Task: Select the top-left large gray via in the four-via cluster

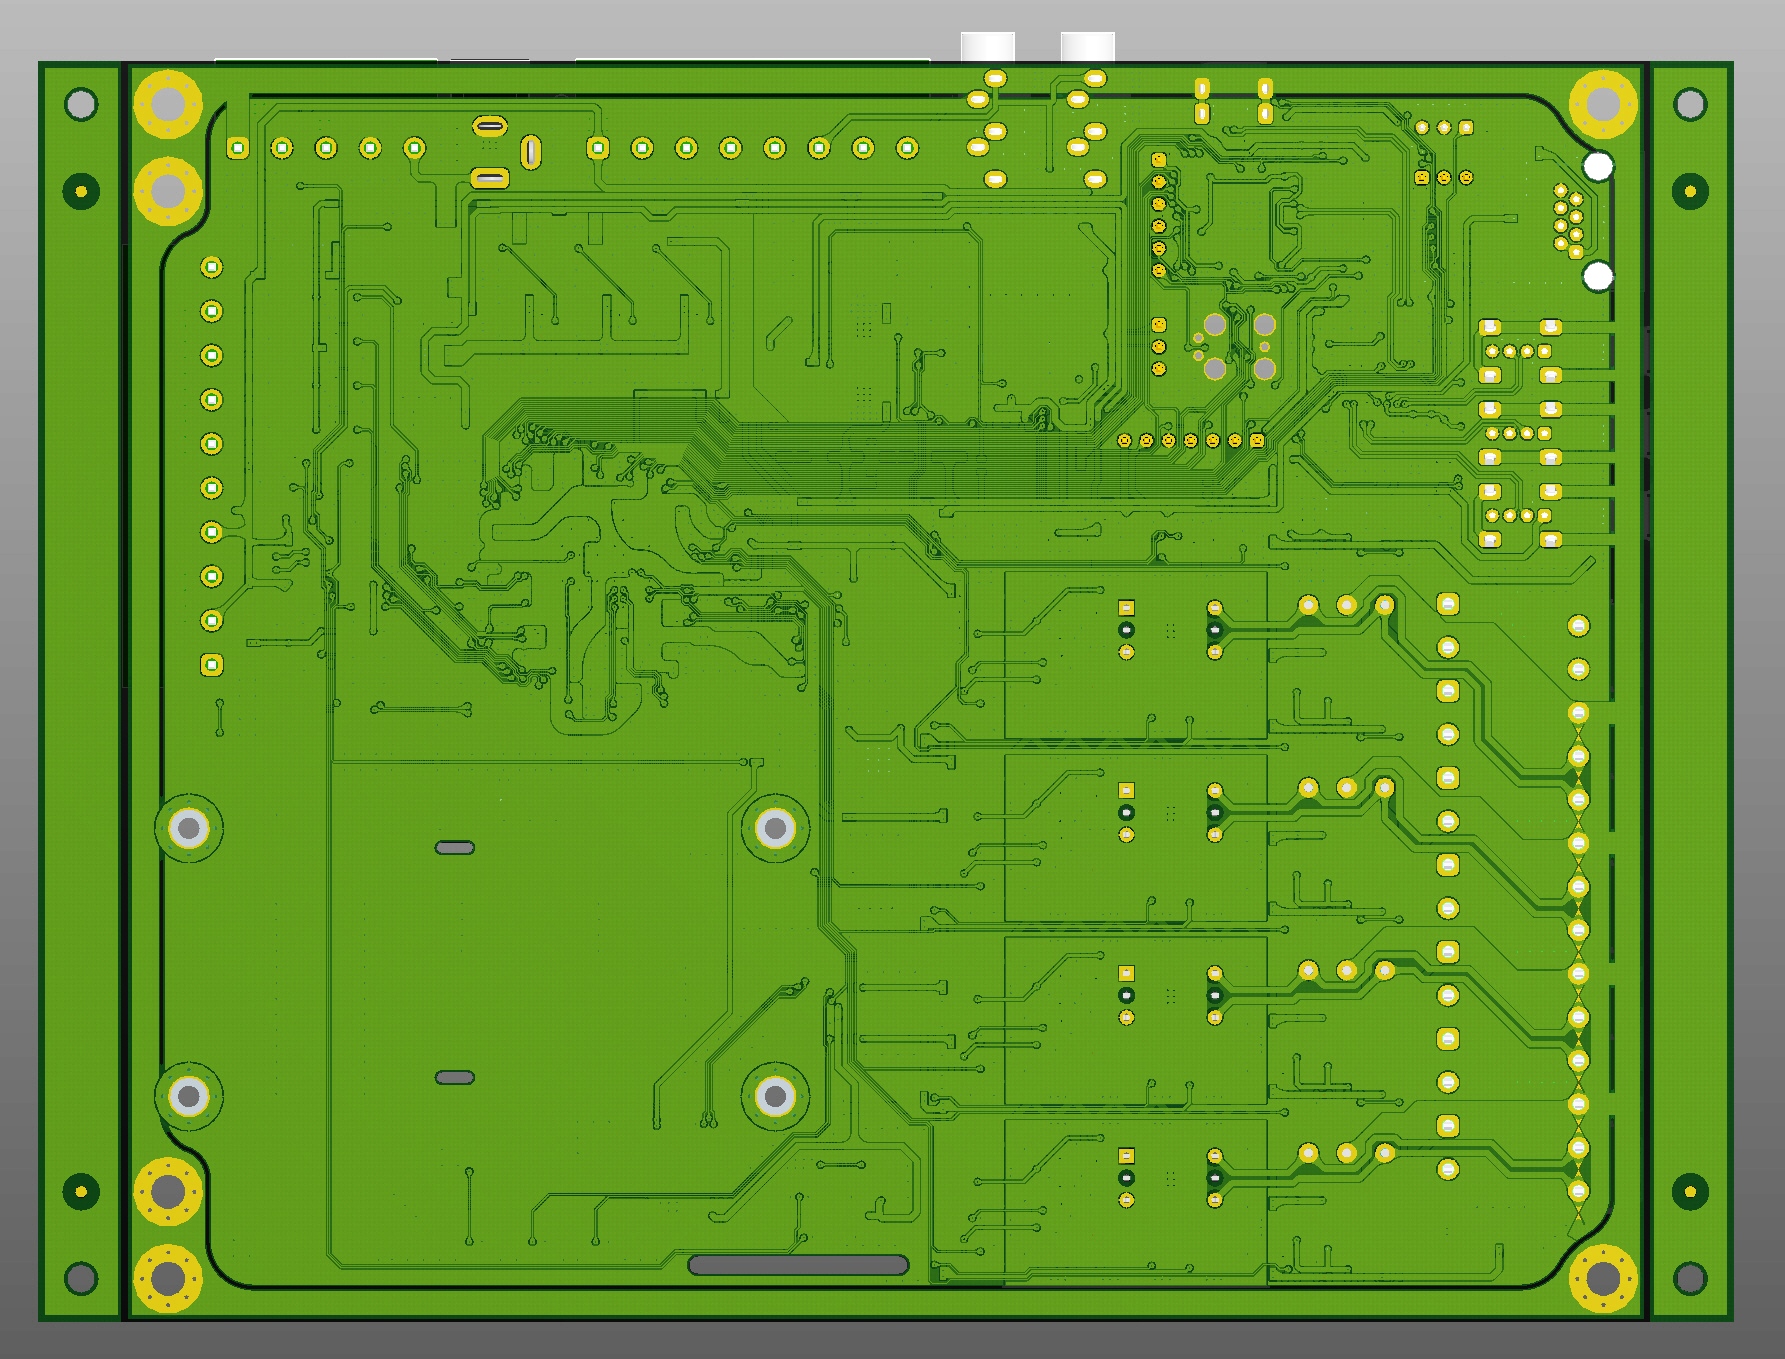Action: (1214, 325)
